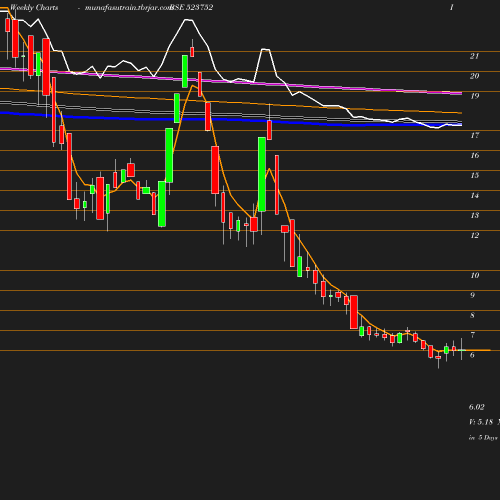Click the tallest green candle rising from level 13 to above 16
Viewport: 500px width, 500px height.
[x=262, y=174]
